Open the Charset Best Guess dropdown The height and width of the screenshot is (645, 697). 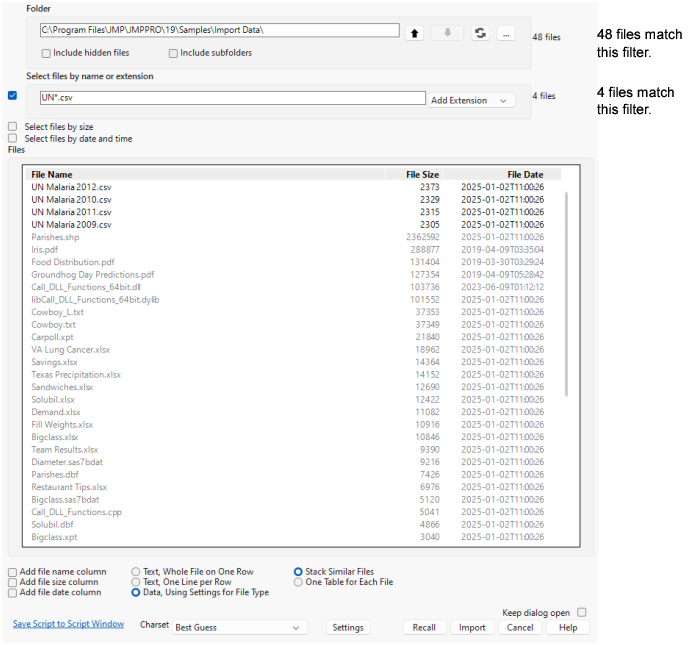[240, 628]
